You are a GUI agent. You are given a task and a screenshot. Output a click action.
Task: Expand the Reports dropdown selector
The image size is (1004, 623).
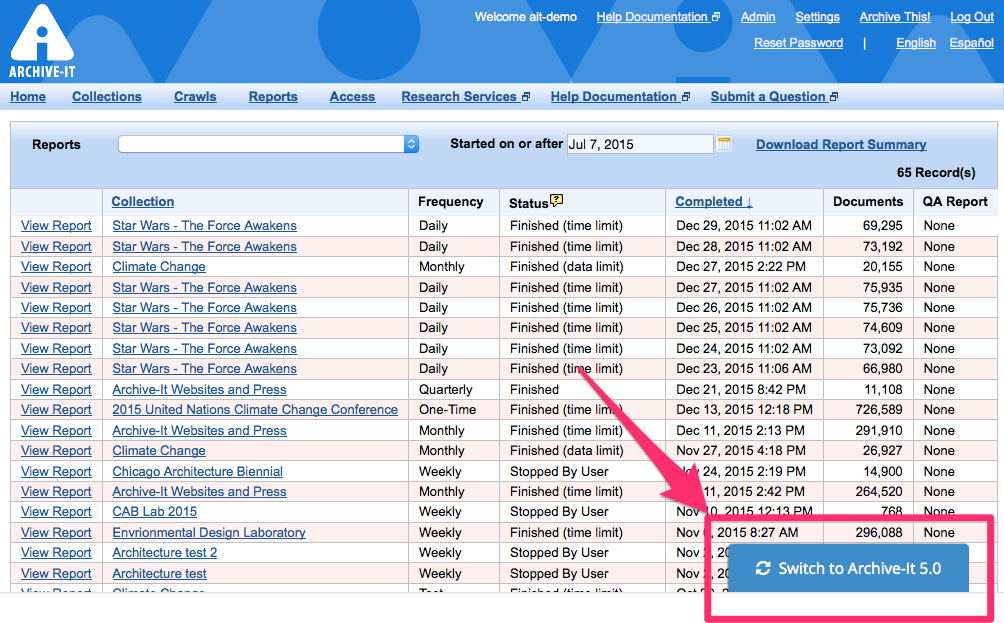coord(268,144)
